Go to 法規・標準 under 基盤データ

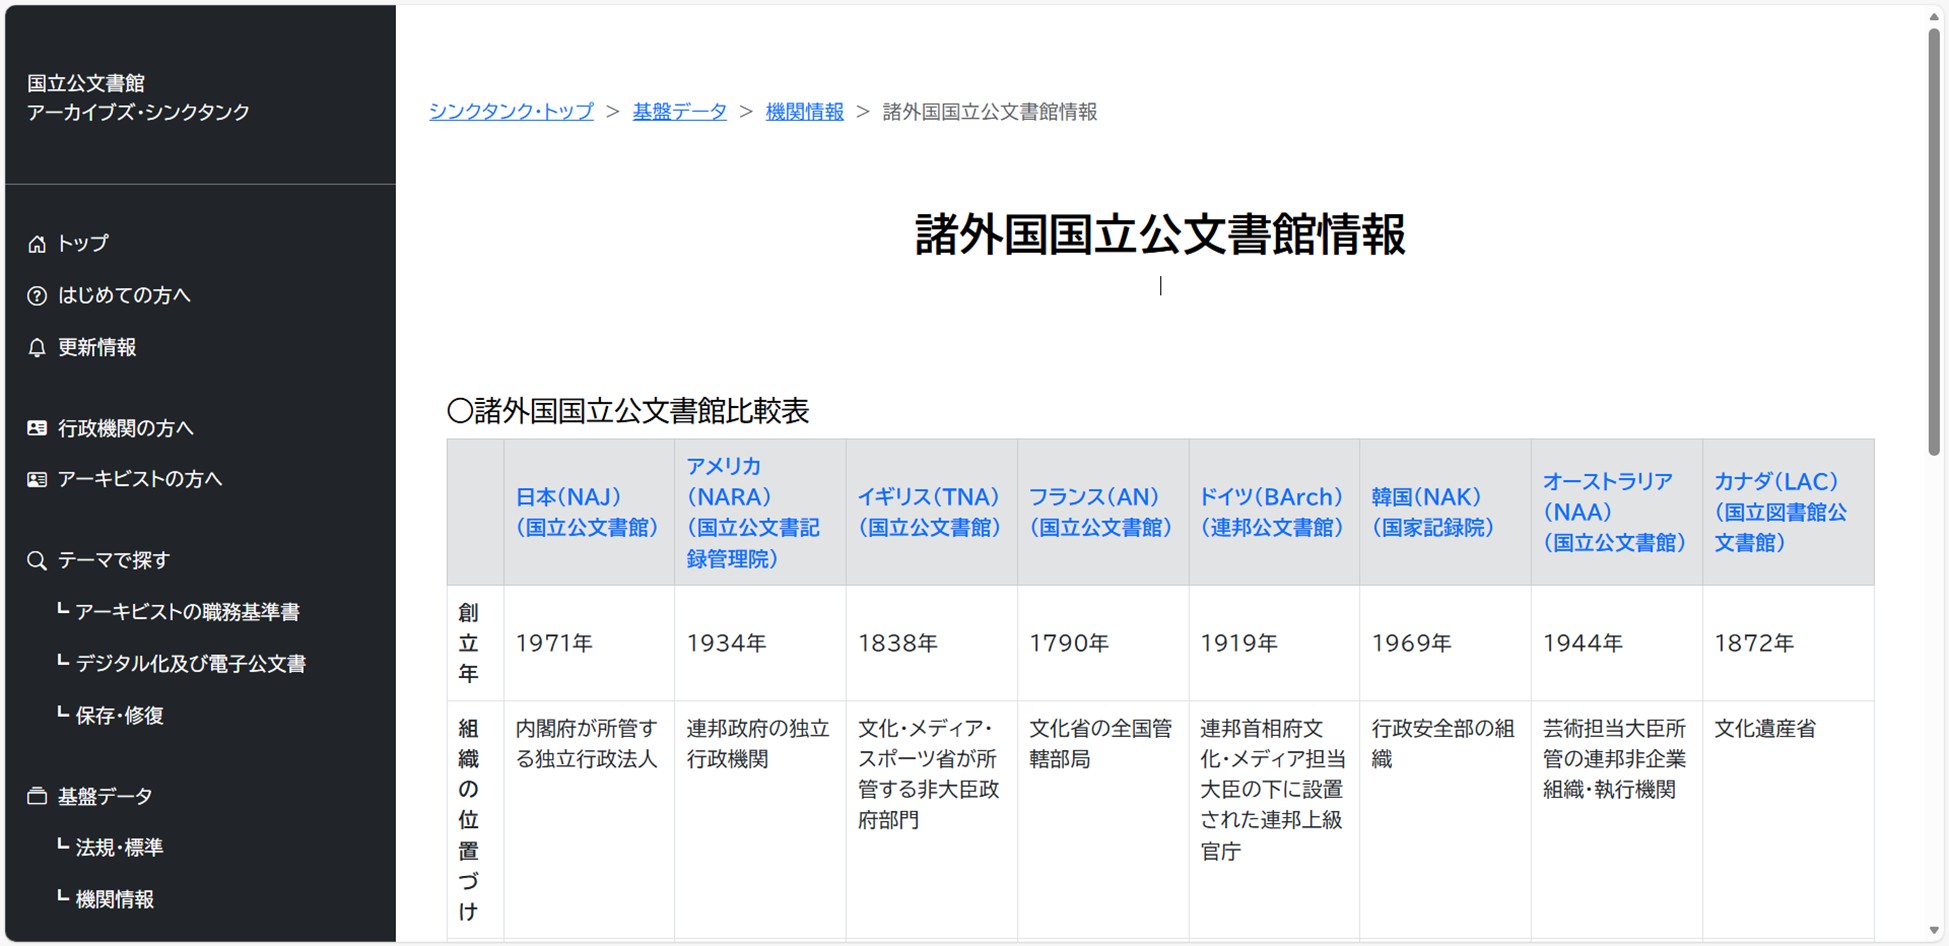(119, 848)
